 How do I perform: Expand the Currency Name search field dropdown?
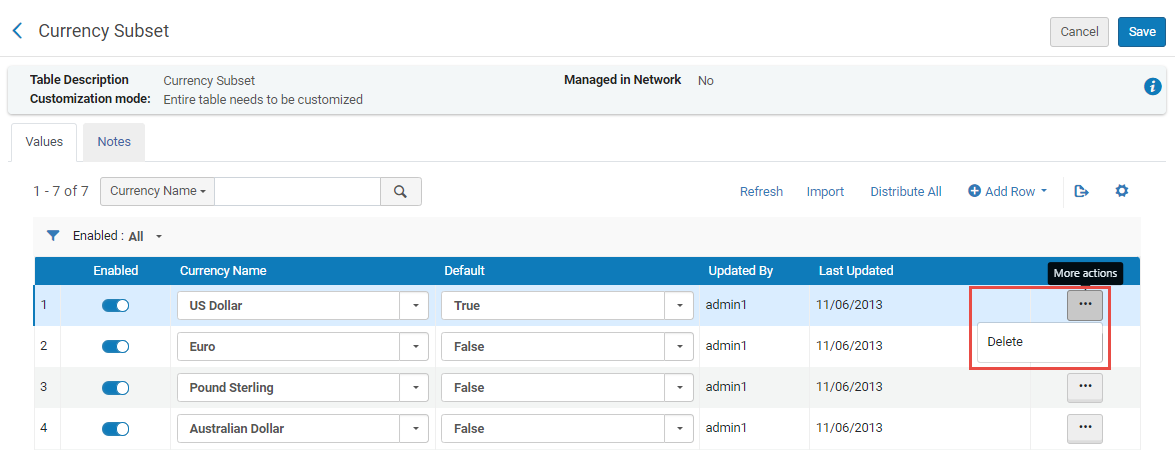click(x=158, y=192)
